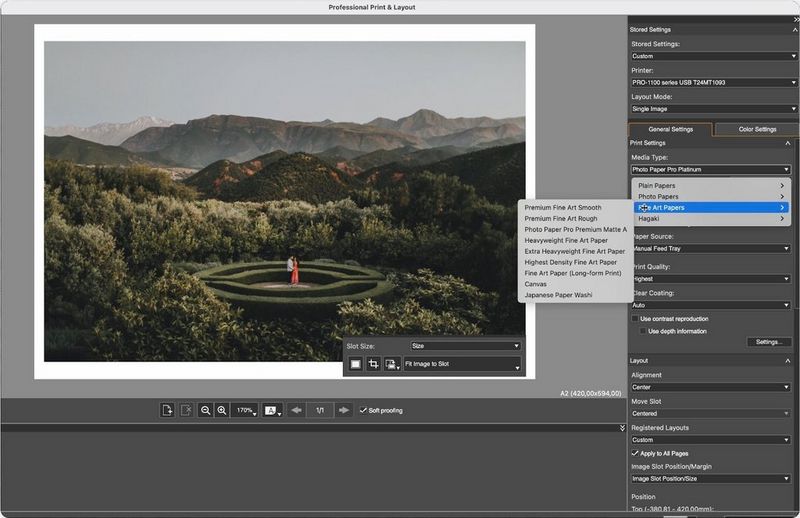The width and height of the screenshot is (800, 518).
Task: Open the image placement icon dropdown beside crop
Action: click(x=391, y=365)
